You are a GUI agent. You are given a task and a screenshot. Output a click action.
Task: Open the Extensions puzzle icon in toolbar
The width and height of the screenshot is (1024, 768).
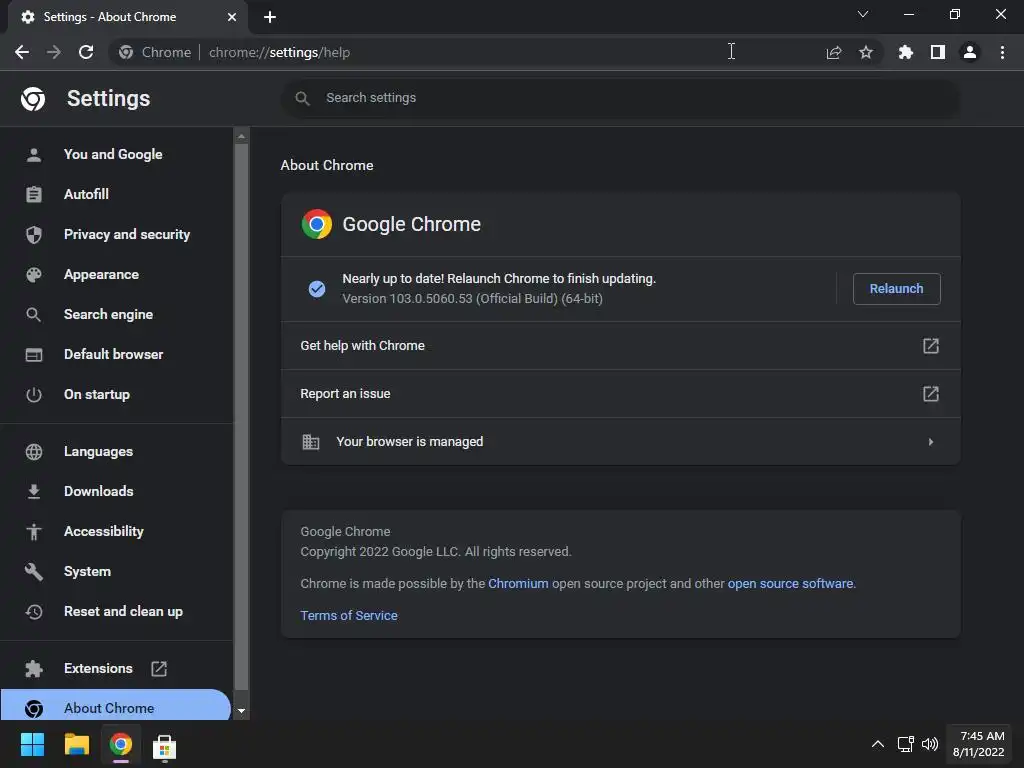tap(906, 52)
